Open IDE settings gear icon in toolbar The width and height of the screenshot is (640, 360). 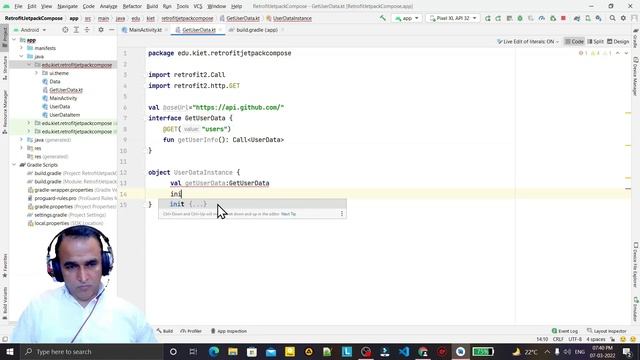coord(623,18)
